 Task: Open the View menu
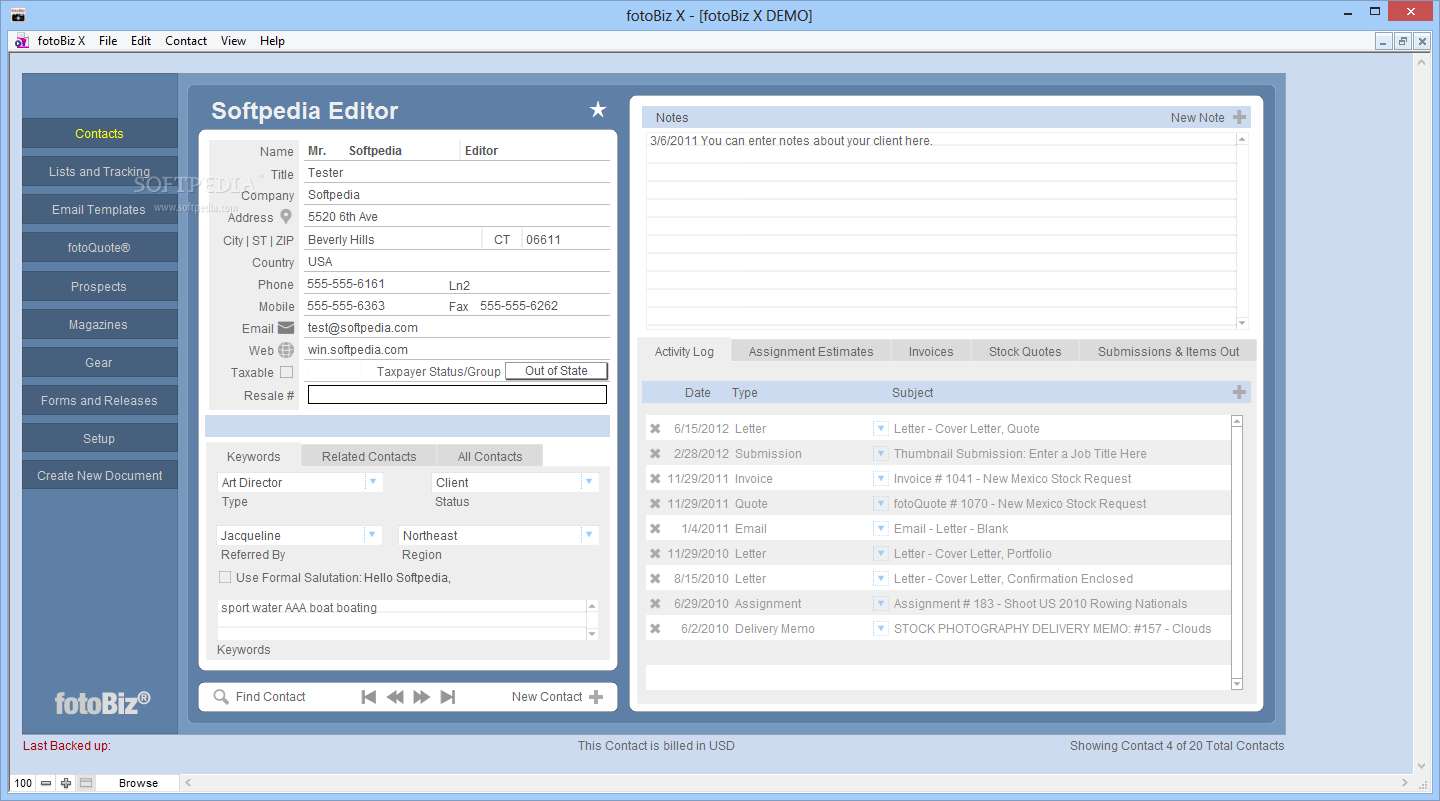tap(233, 41)
